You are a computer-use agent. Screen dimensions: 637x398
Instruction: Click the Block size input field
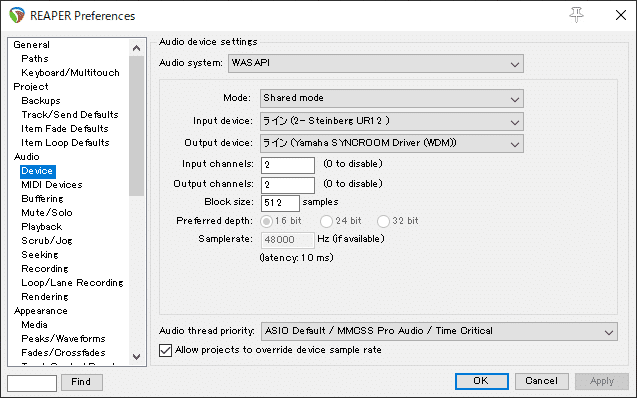(280, 203)
